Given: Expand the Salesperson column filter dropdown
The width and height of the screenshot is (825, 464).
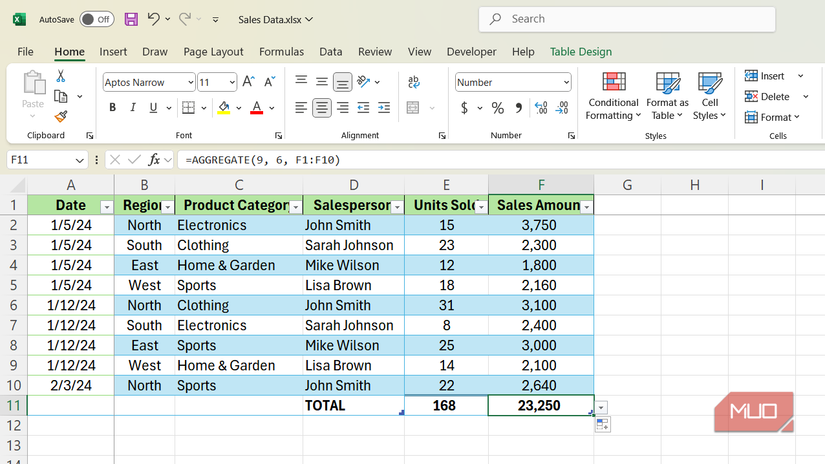Looking at the screenshot, I should click(395, 206).
